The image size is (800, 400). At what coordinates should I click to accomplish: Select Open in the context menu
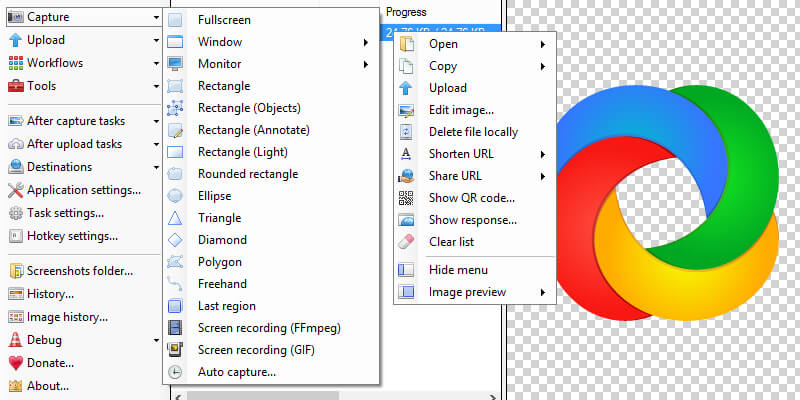point(474,44)
